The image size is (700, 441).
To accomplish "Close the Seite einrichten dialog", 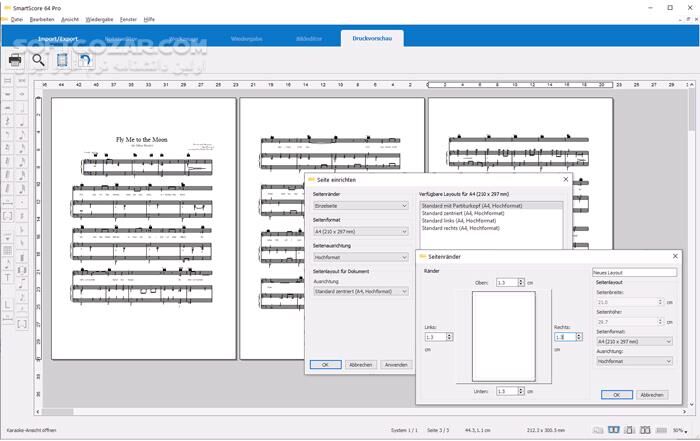I will click(566, 179).
